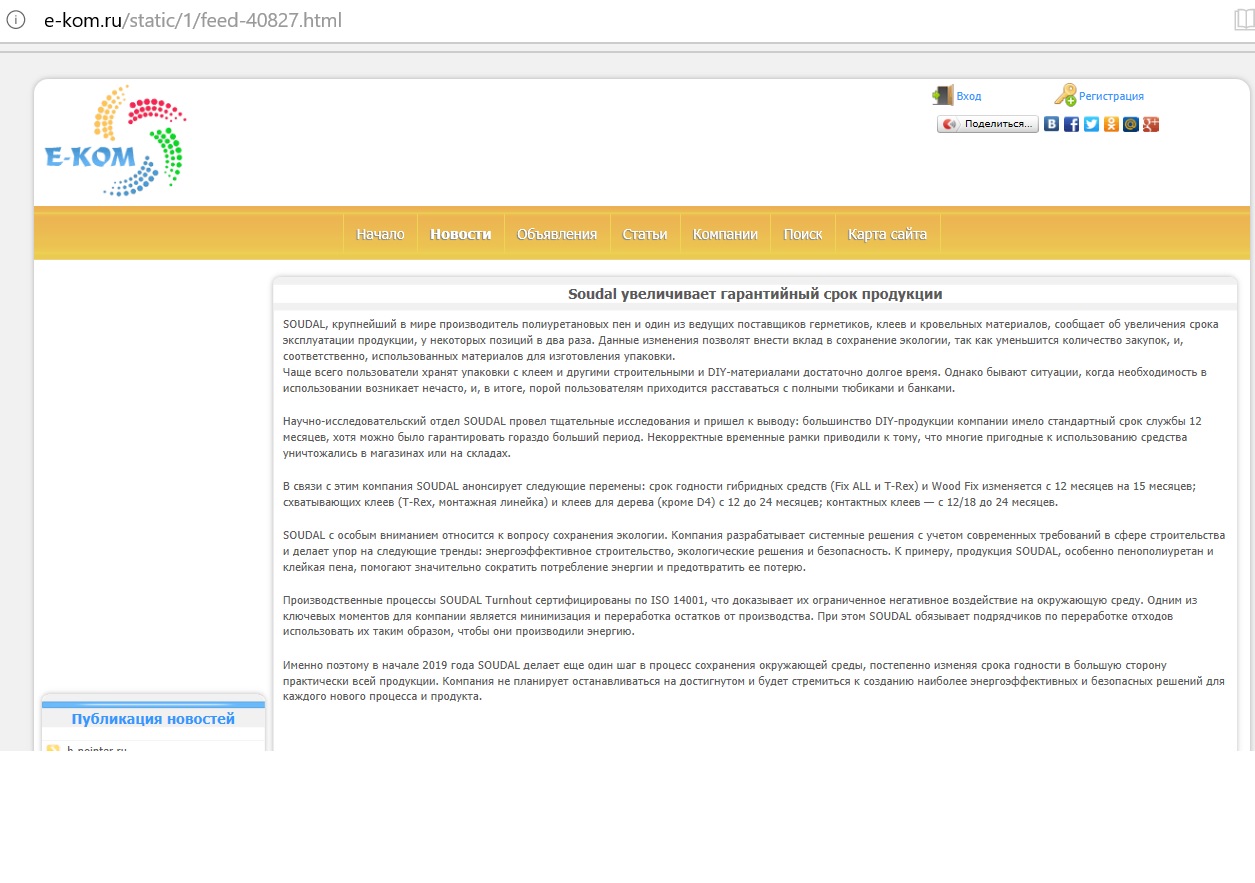Click paragraph starting 'В связи с этим компания'
1255x883 pixels.
point(739,494)
